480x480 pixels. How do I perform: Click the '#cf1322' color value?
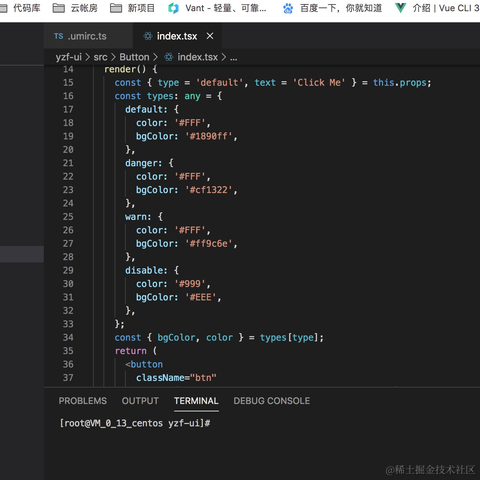tap(209, 190)
